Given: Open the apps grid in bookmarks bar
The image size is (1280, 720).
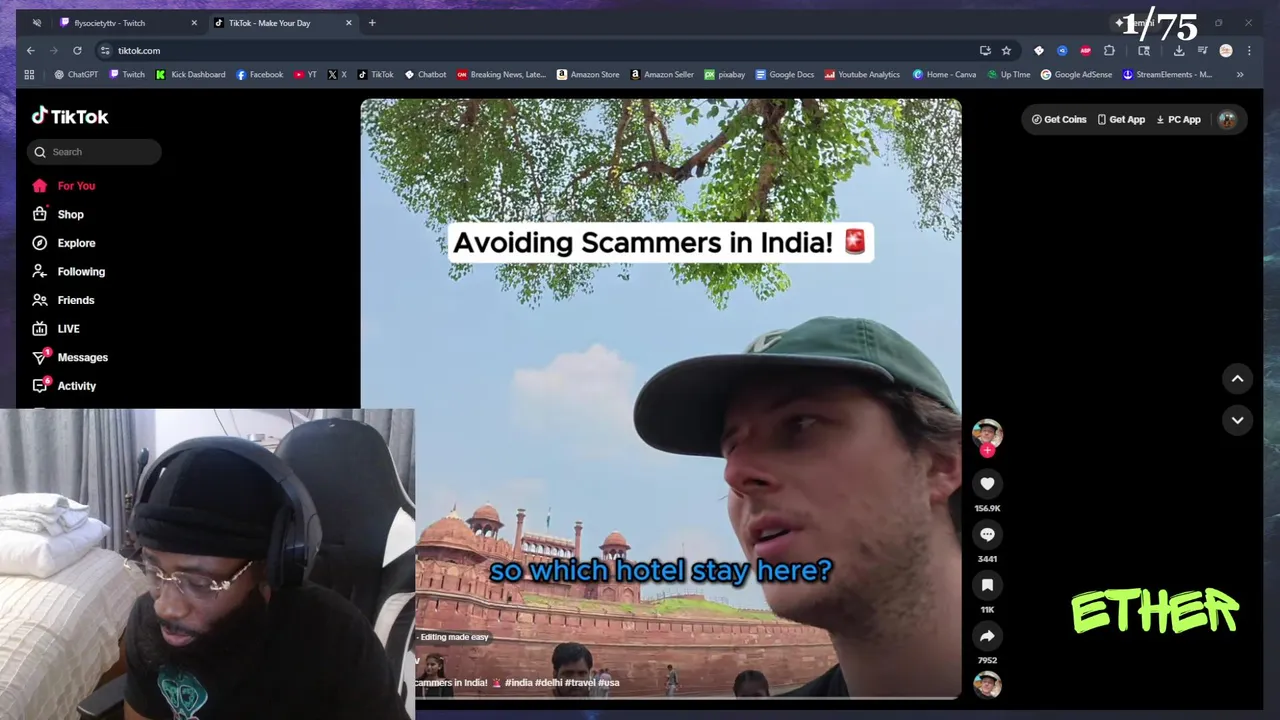Looking at the screenshot, I should (29, 75).
